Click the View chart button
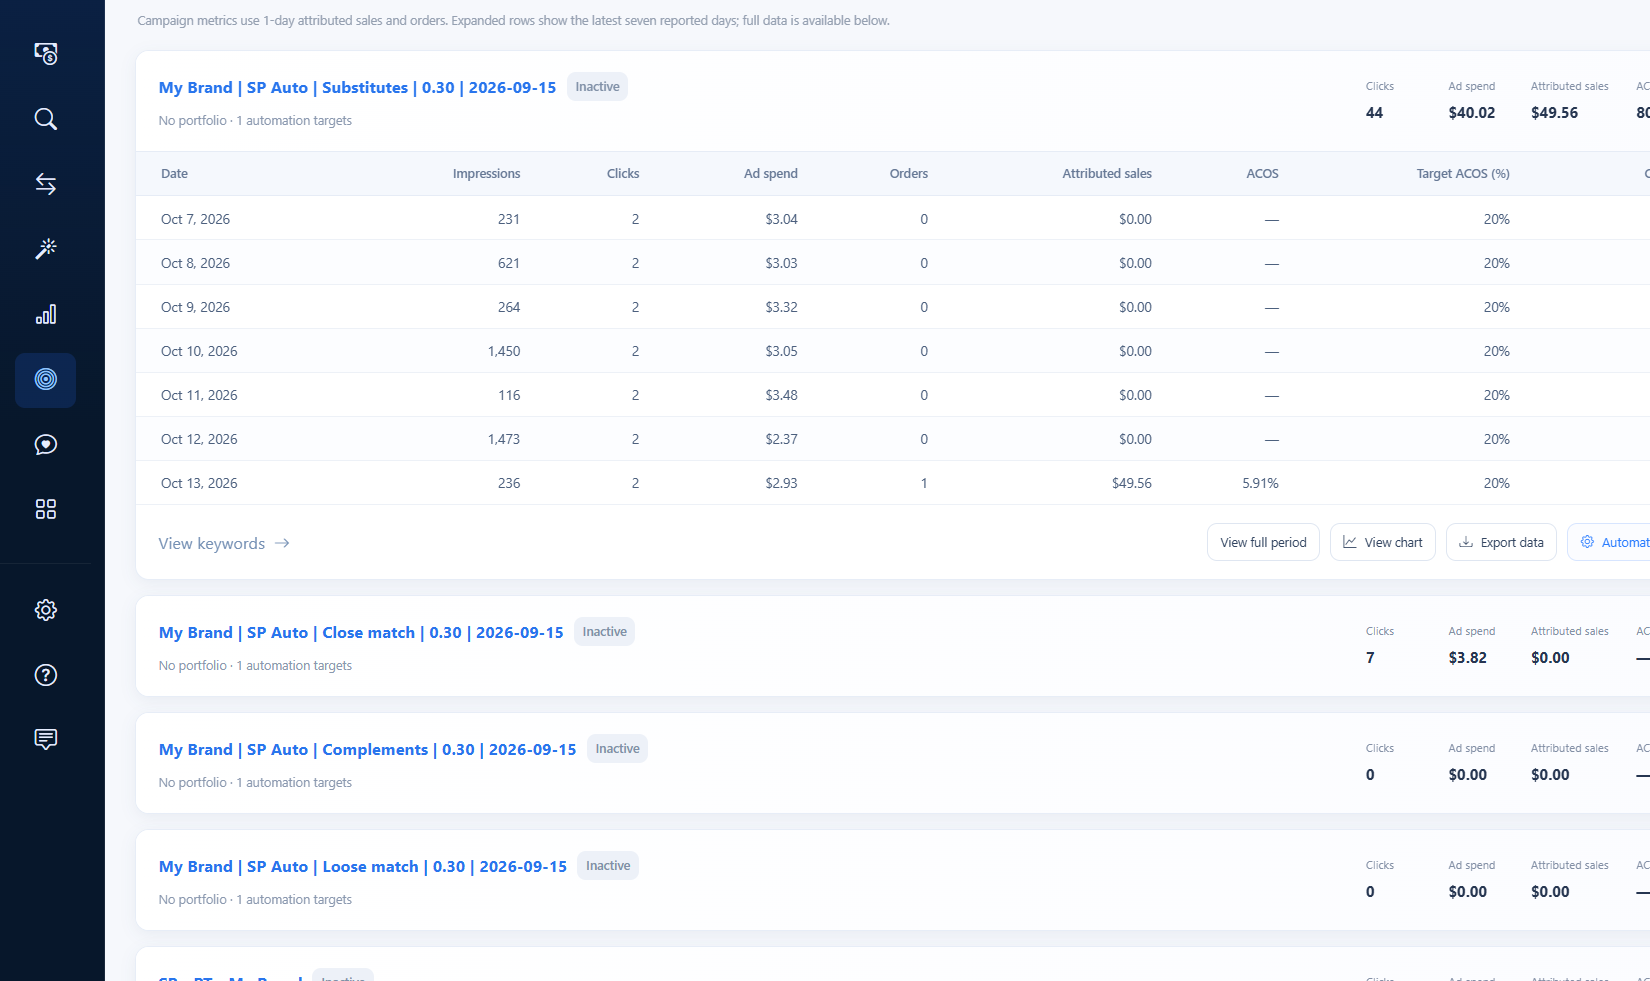This screenshot has width=1650, height=981. 1383,542
